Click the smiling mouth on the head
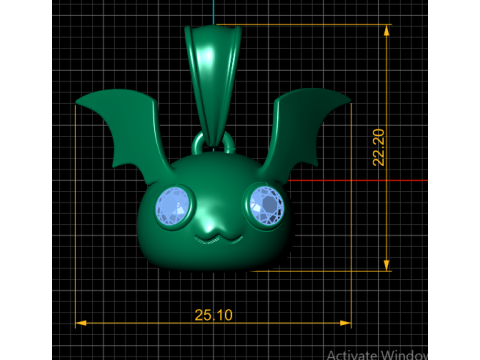The width and height of the screenshot is (480, 360). pyautogui.click(x=219, y=239)
